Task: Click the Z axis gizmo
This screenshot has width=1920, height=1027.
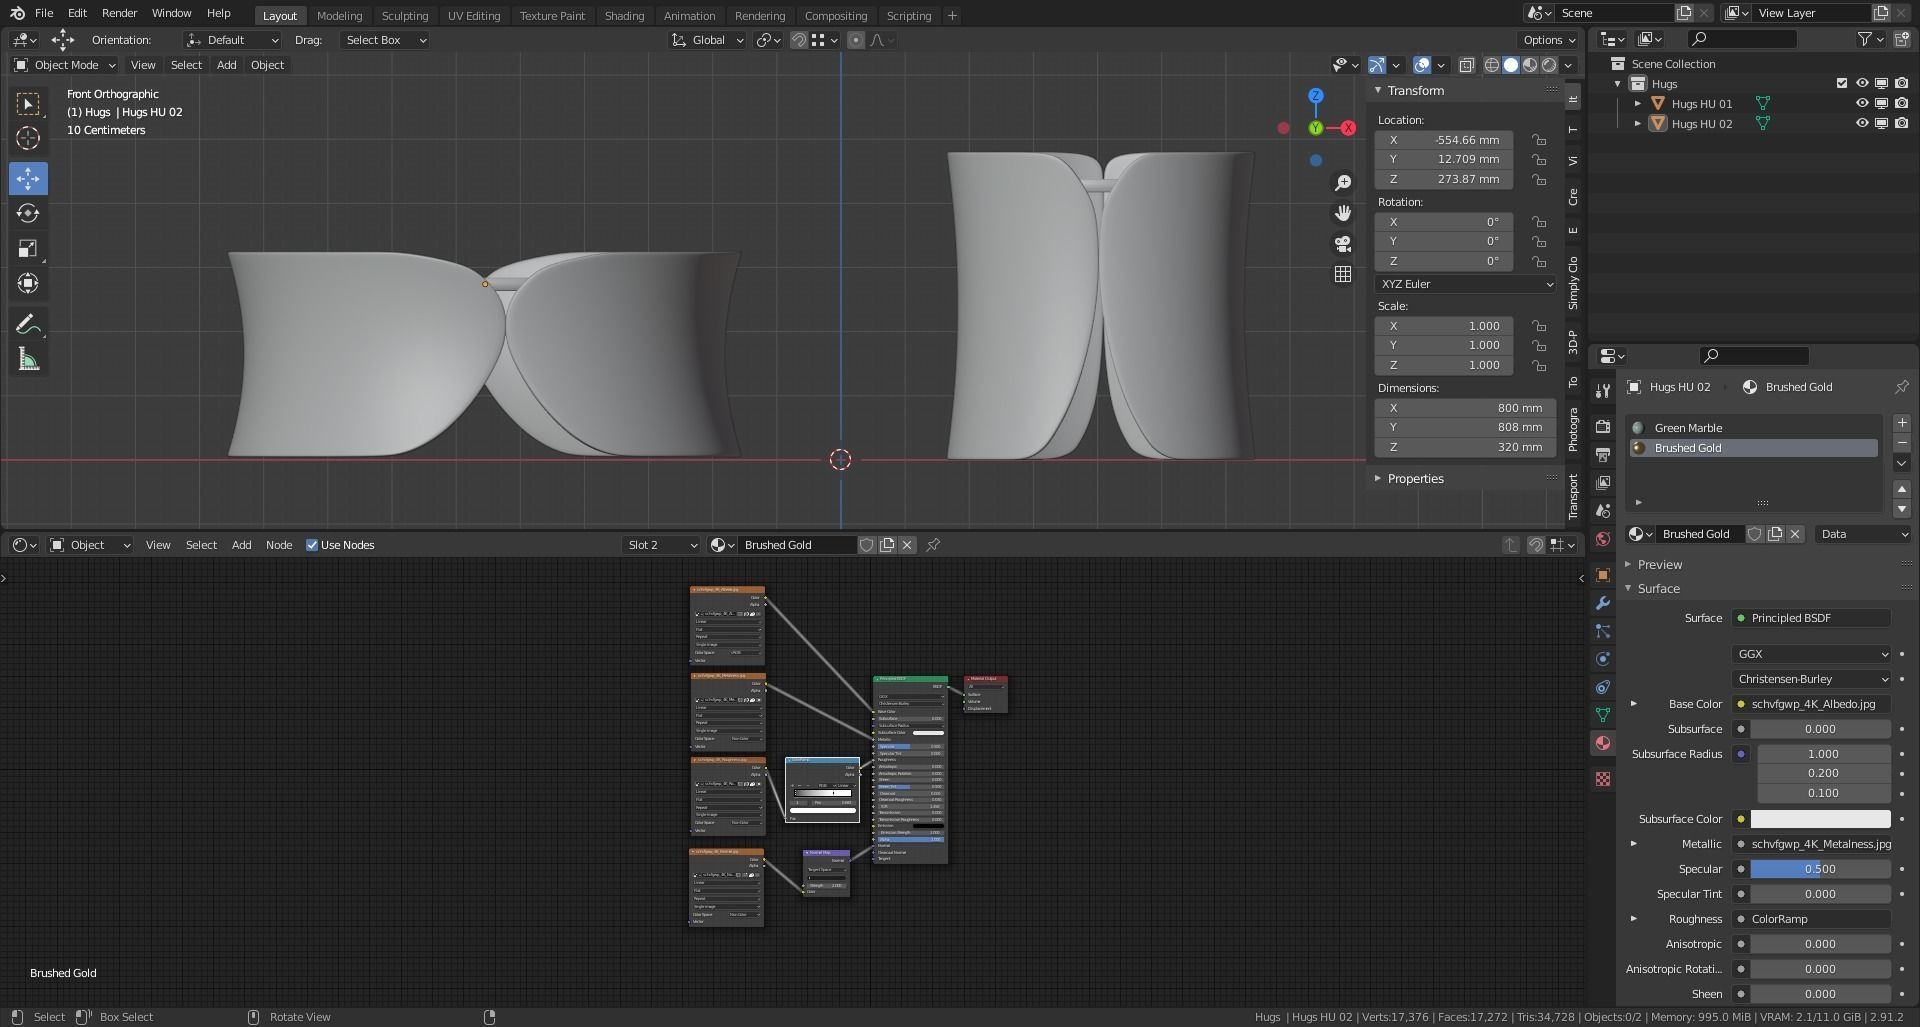Action: coord(1316,96)
